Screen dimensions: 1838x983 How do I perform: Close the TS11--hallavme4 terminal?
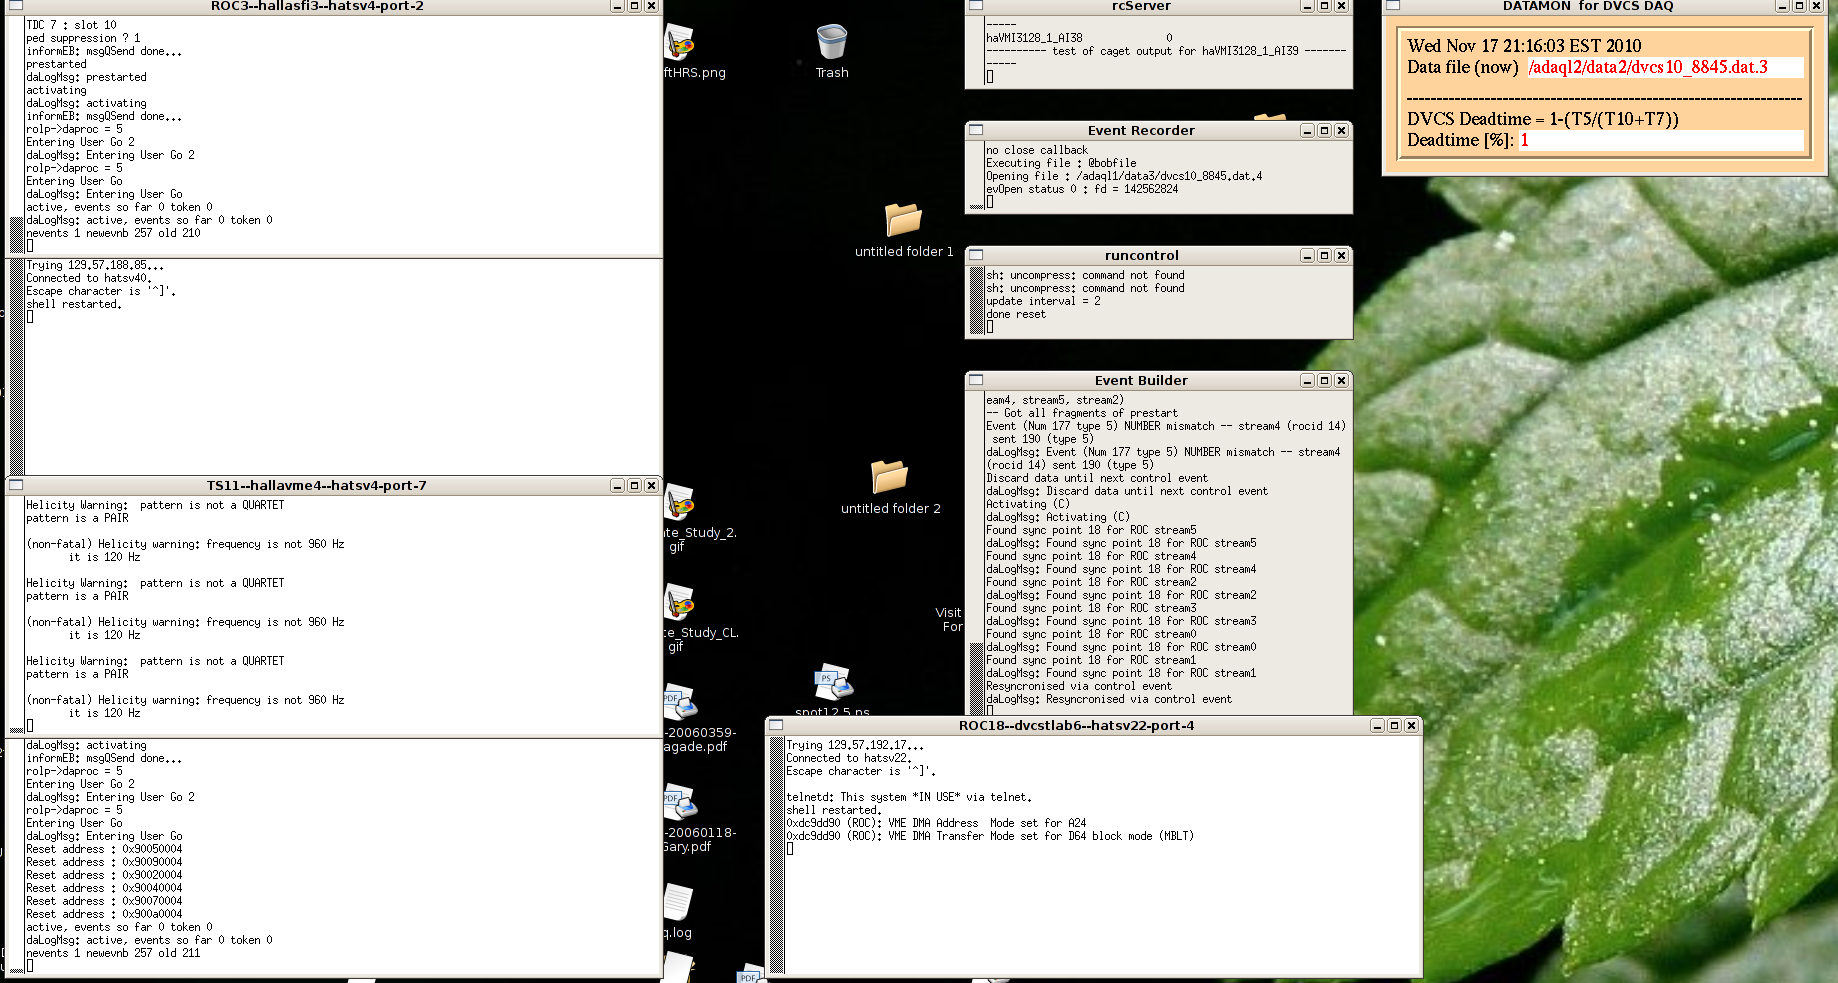coord(651,486)
